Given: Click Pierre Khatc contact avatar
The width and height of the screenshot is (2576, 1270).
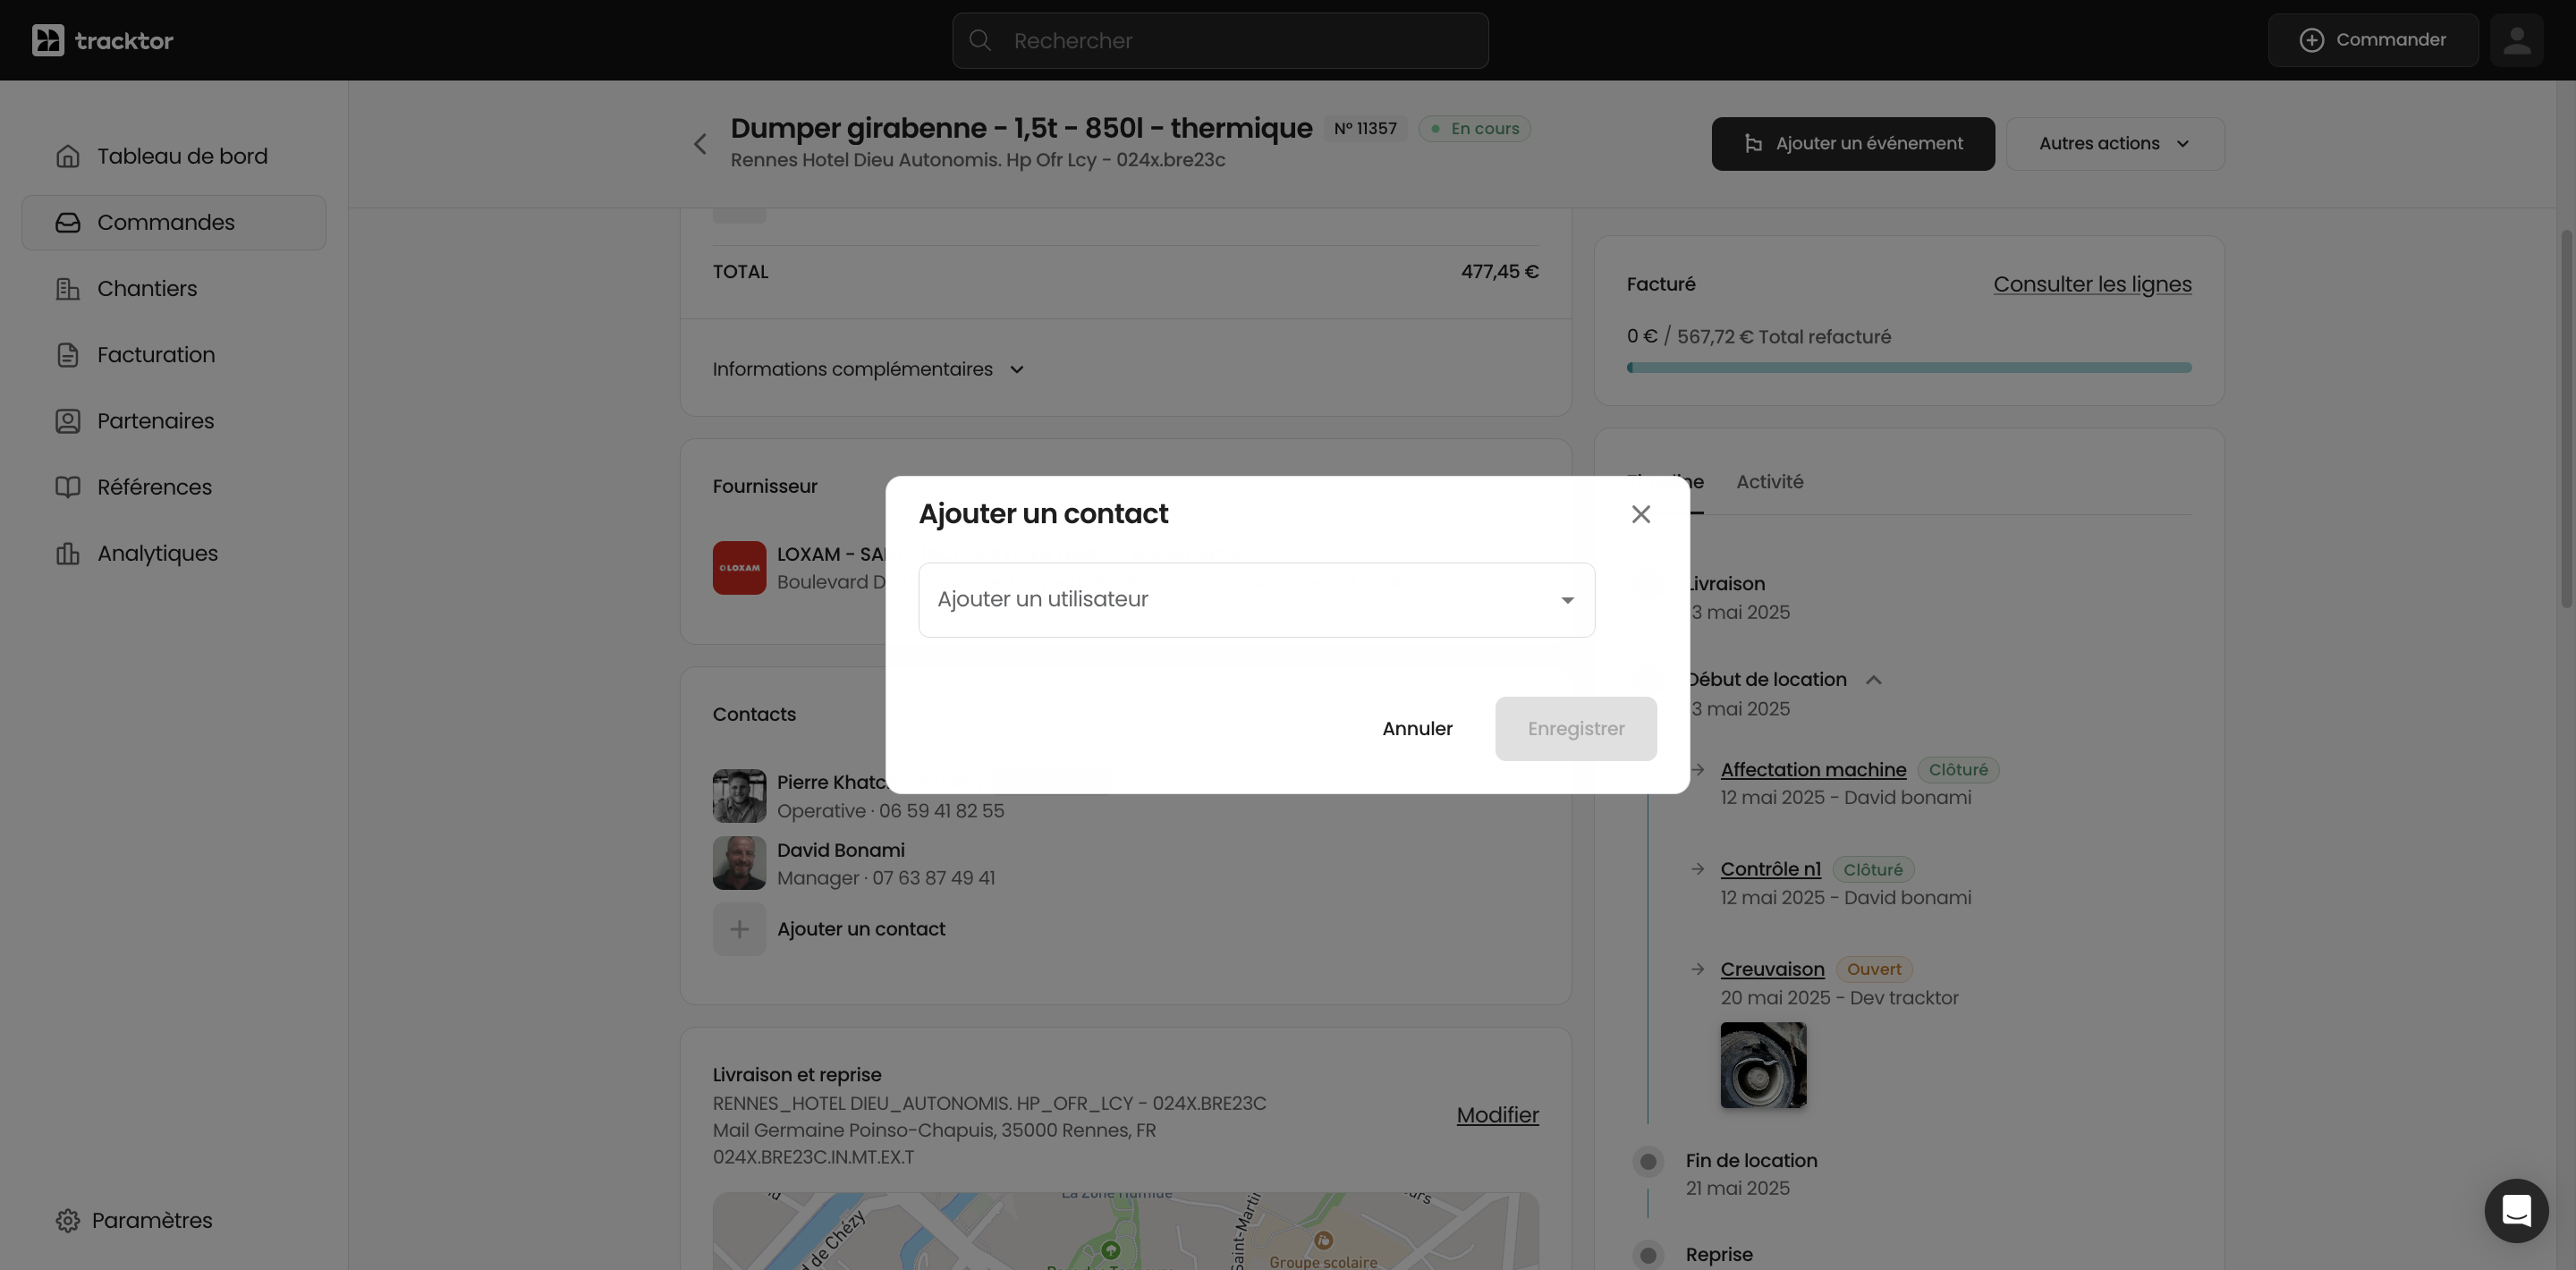Looking at the screenshot, I should [739, 795].
